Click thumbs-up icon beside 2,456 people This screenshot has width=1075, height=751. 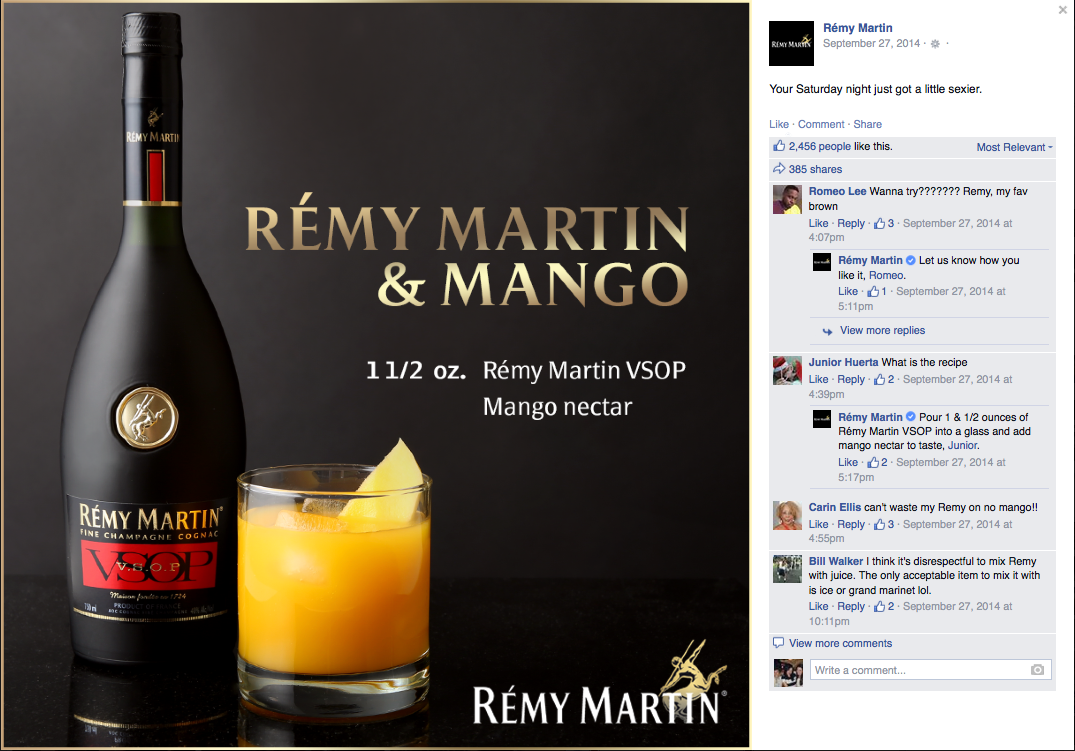click(779, 145)
